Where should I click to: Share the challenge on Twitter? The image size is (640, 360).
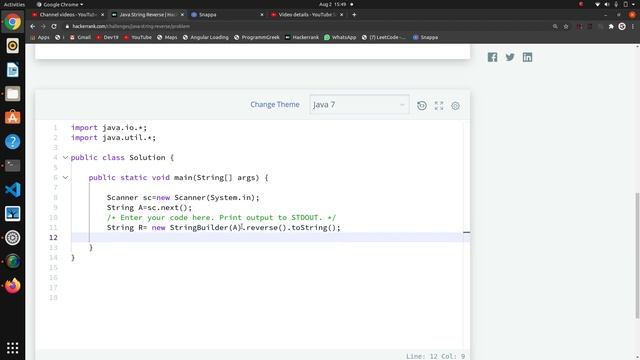pos(510,57)
